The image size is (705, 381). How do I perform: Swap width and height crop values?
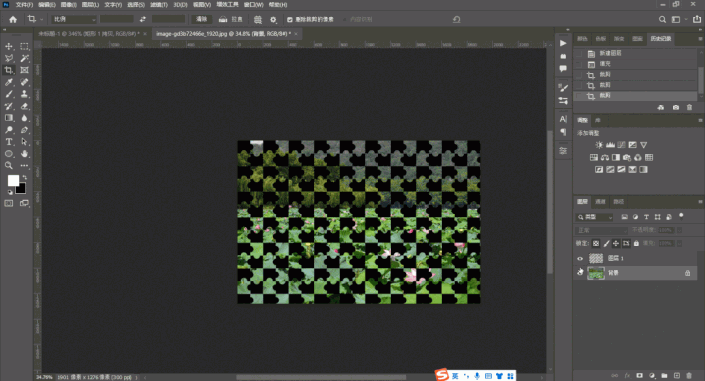[143, 19]
